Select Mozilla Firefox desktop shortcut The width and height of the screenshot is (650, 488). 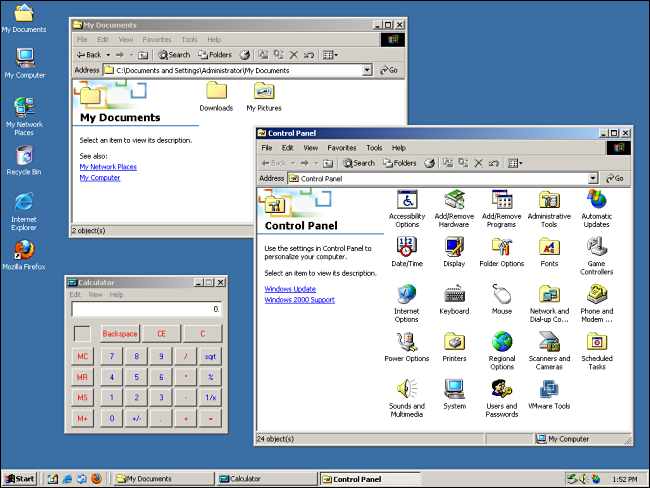24,255
